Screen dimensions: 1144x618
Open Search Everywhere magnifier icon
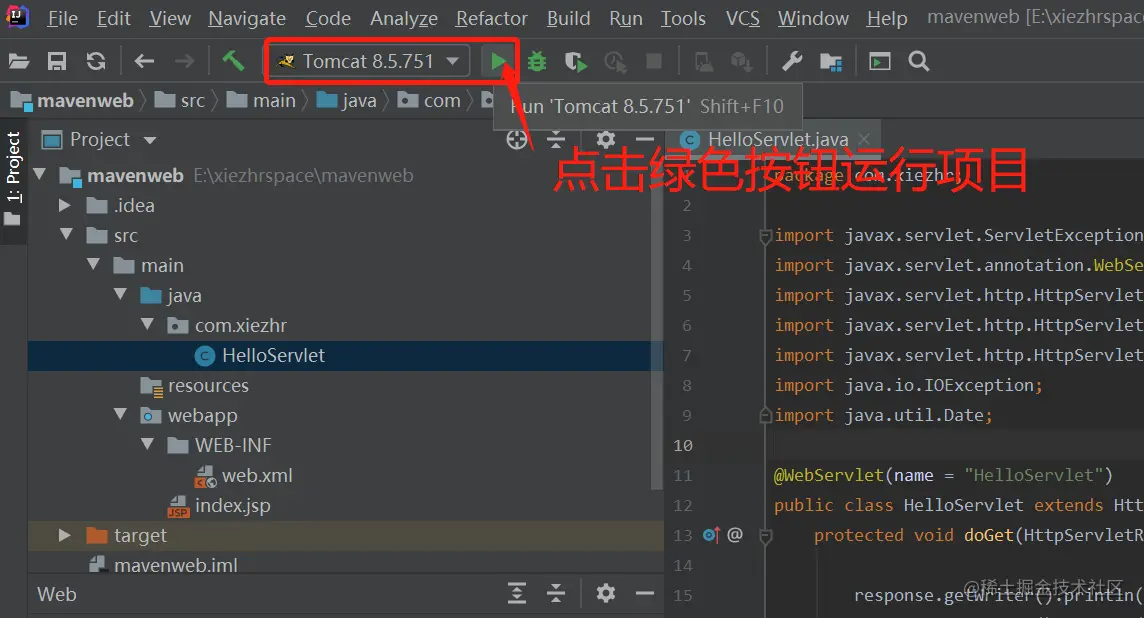click(919, 61)
